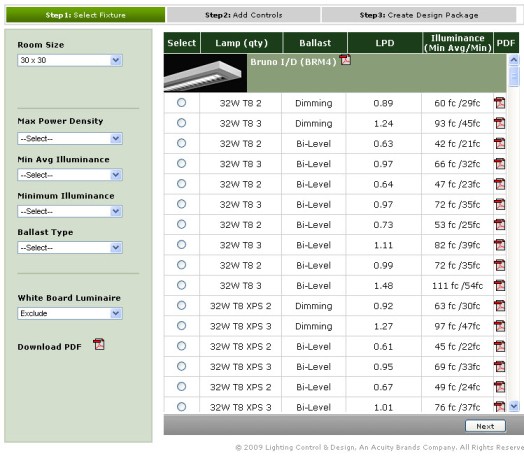Open PDF for 82 fc /39fc row
The width and height of the screenshot is (524, 456).
pyautogui.click(x=500, y=245)
